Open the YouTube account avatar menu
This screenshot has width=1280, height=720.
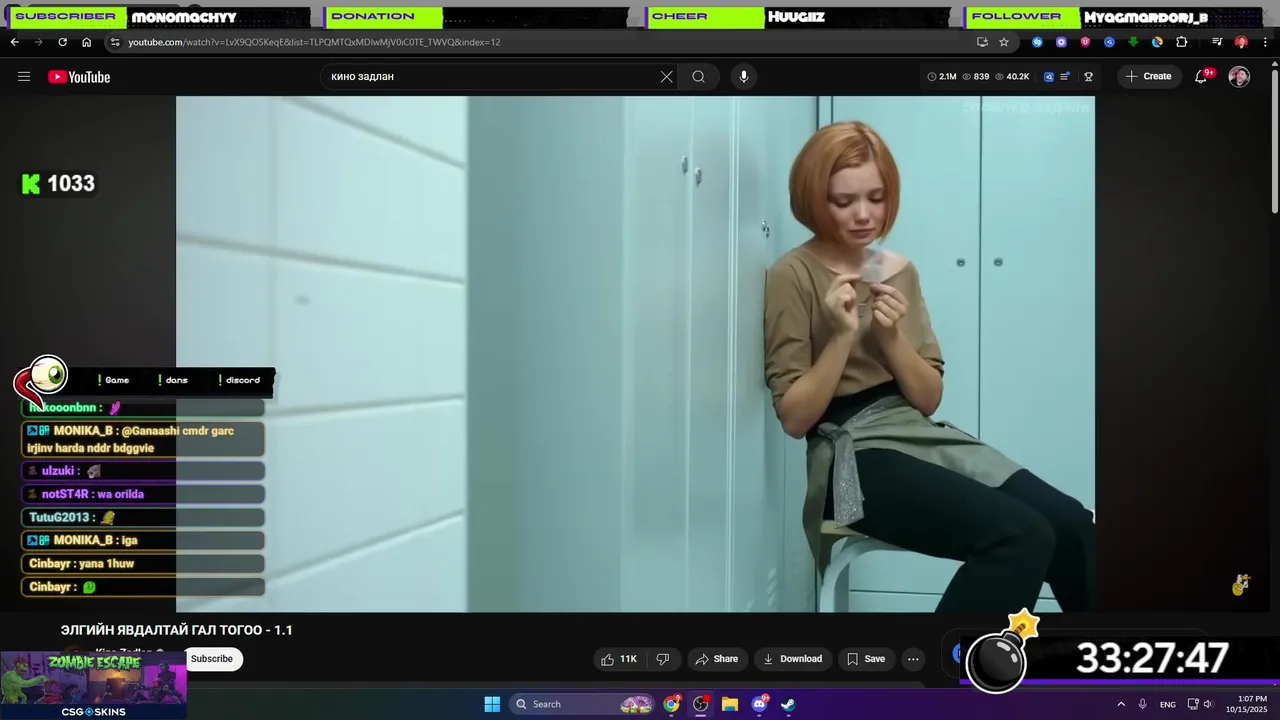click(x=1239, y=76)
